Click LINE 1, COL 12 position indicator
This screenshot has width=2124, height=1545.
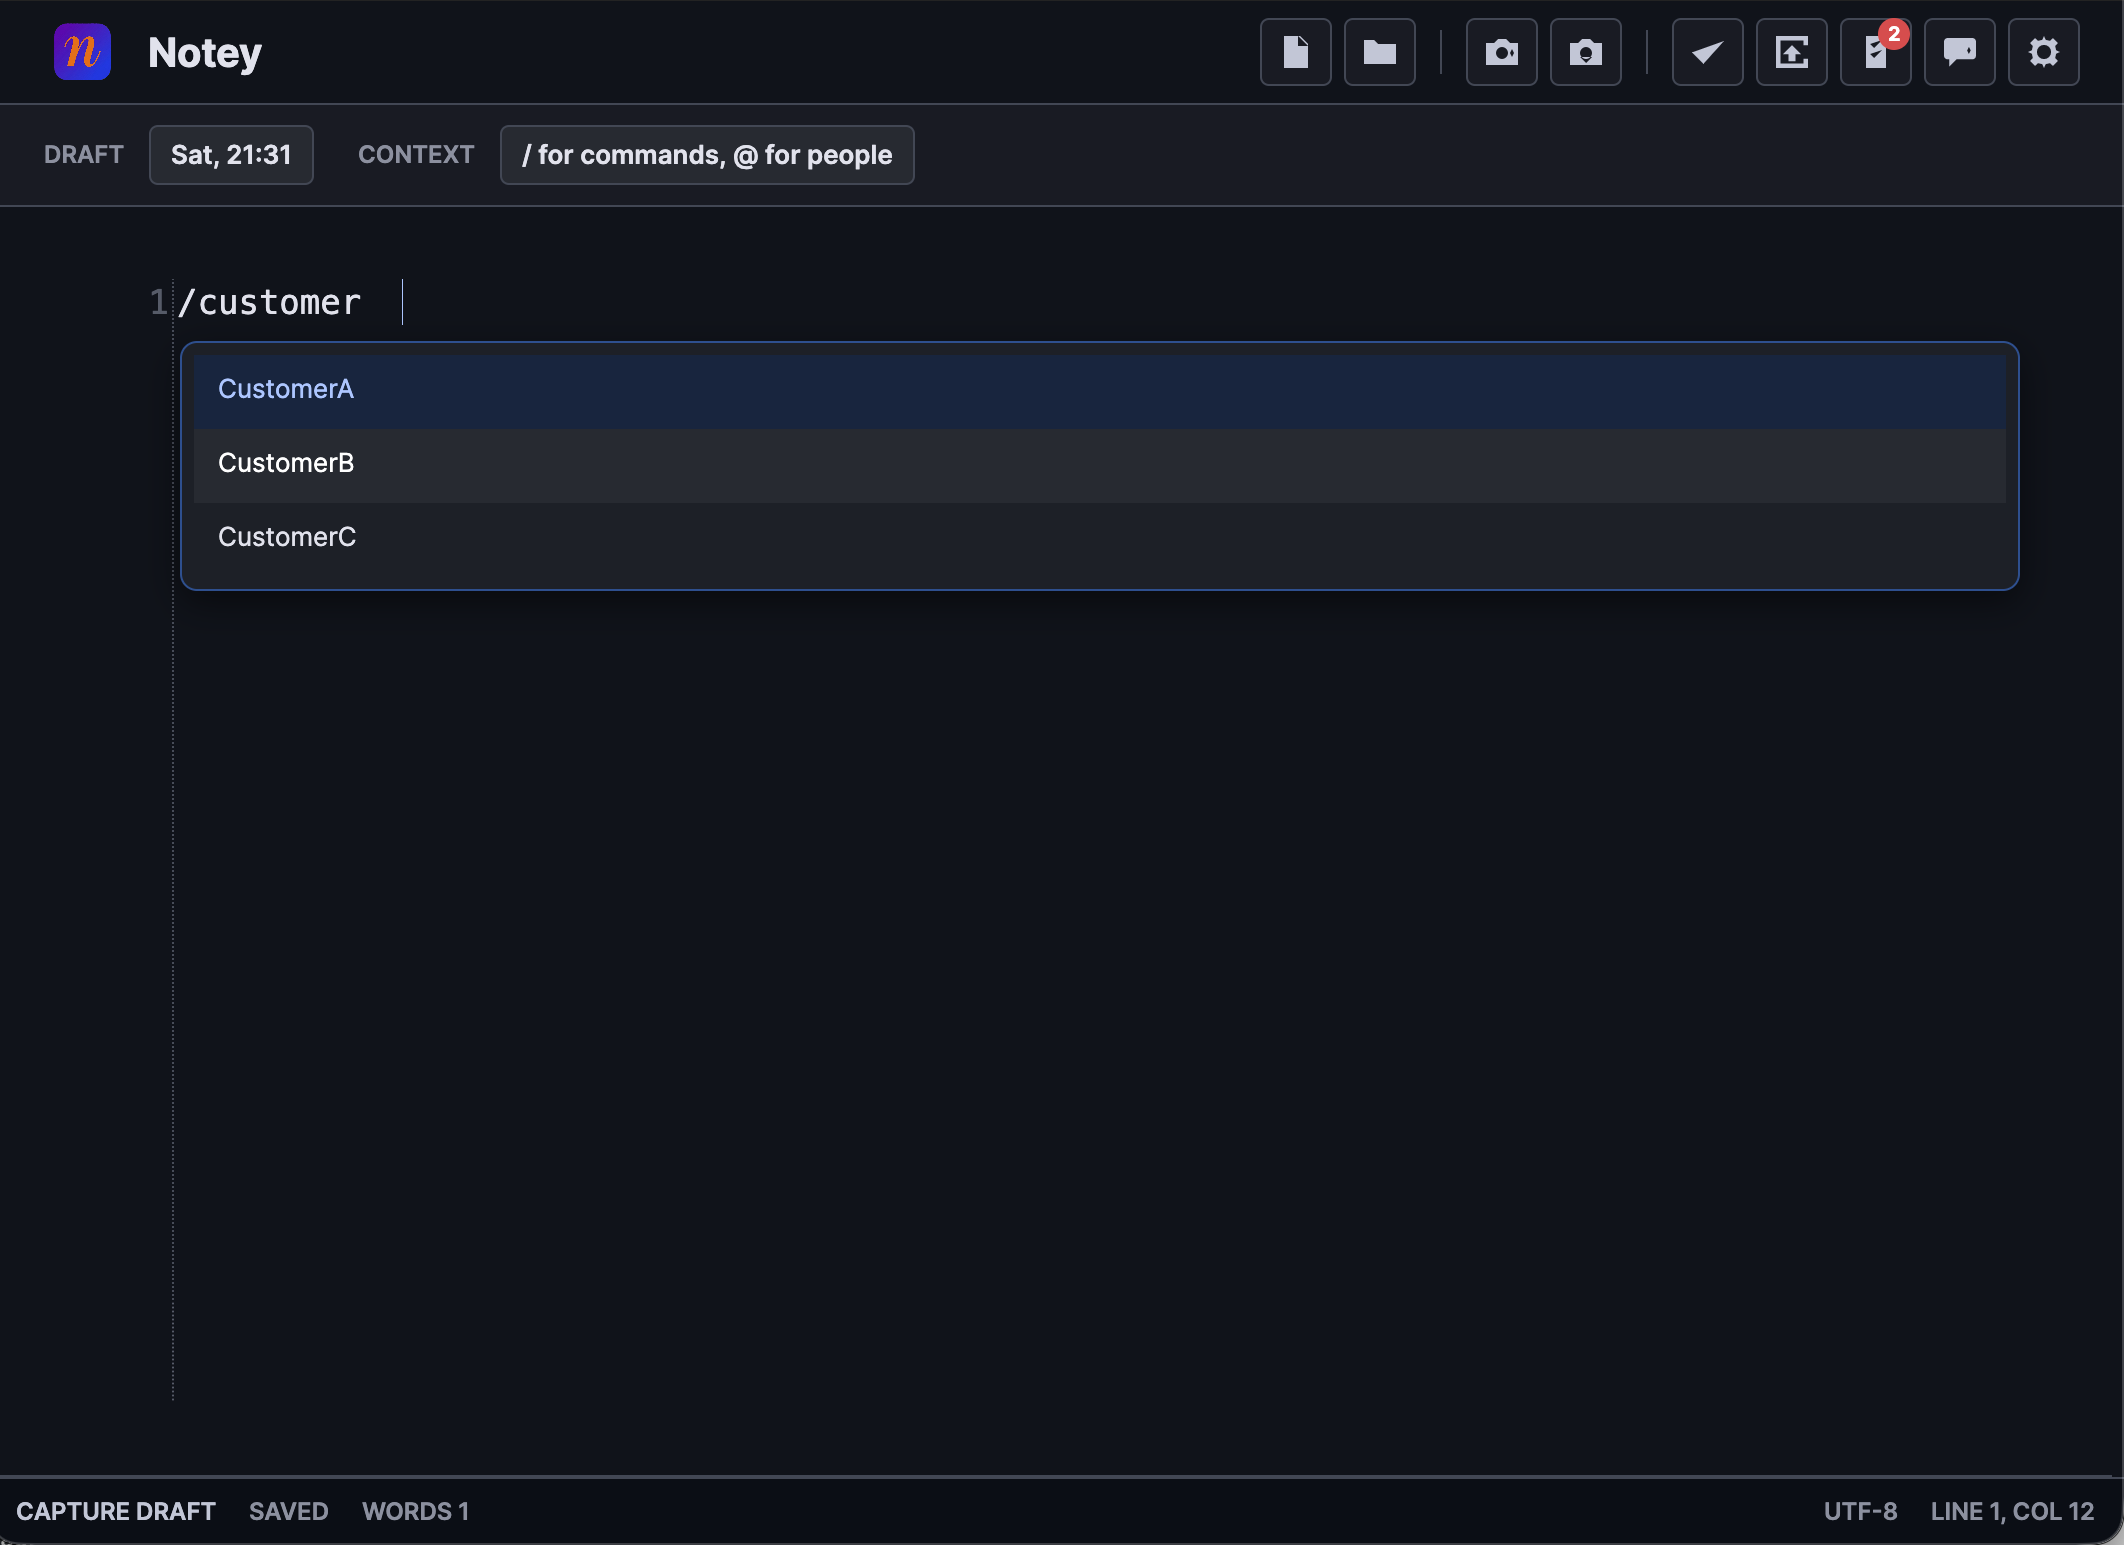coord(2012,1511)
